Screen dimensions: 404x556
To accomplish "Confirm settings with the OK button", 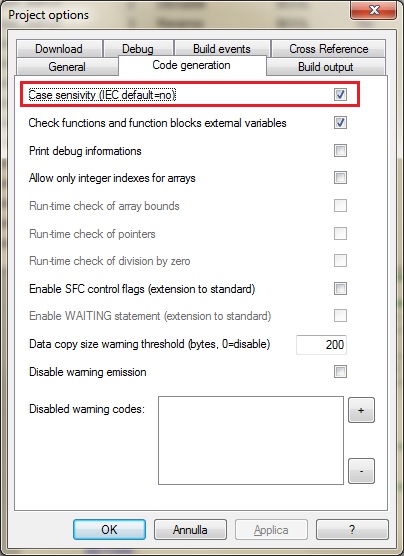I will coord(109,530).
